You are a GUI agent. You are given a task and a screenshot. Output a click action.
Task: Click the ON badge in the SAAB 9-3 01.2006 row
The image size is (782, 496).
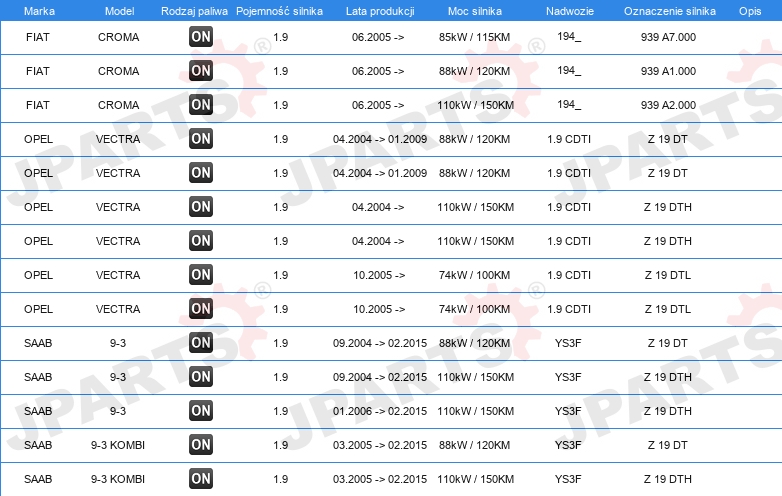[x=201, y=411]
